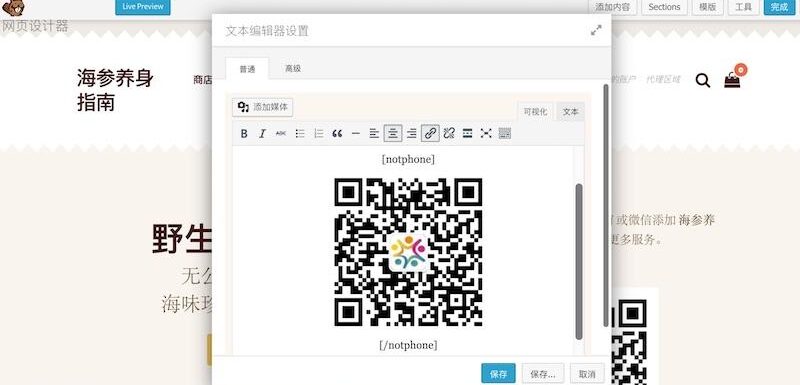Open the 高级 advanced settings tab

click(293, 69)
